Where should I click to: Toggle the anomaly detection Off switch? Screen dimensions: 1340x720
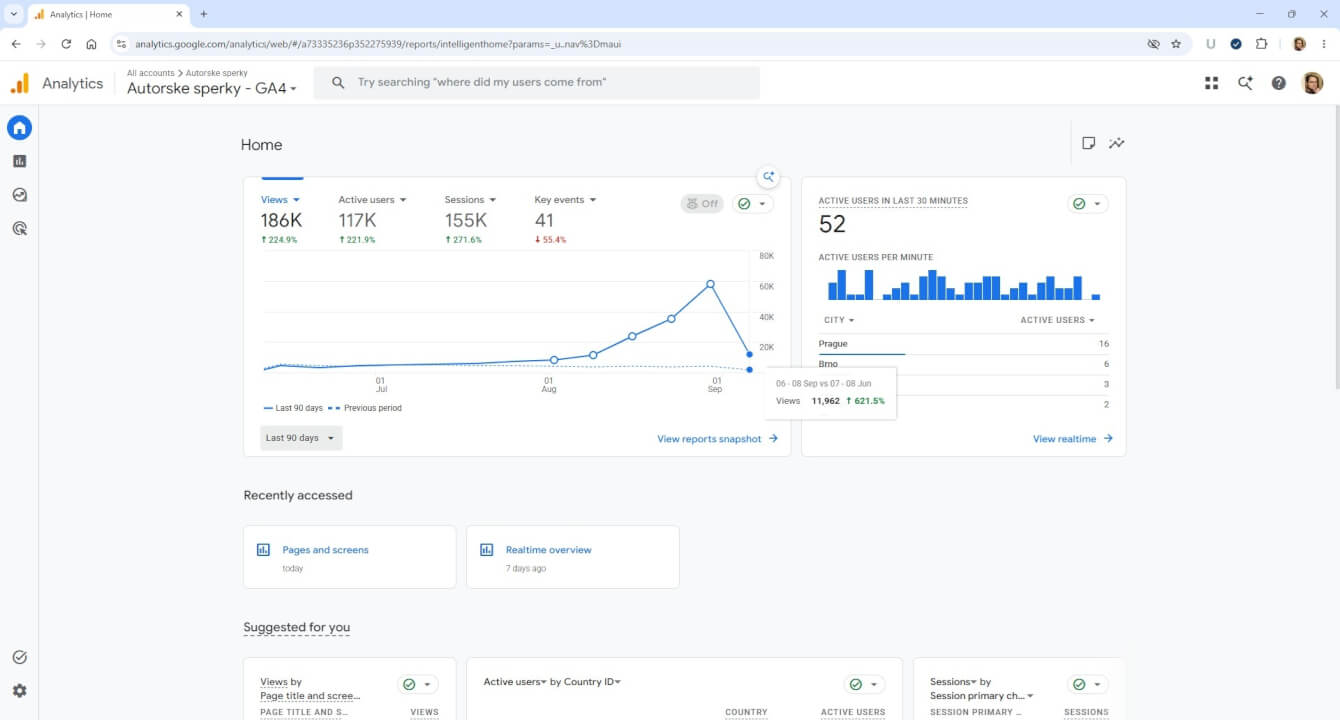click(702, 204)
